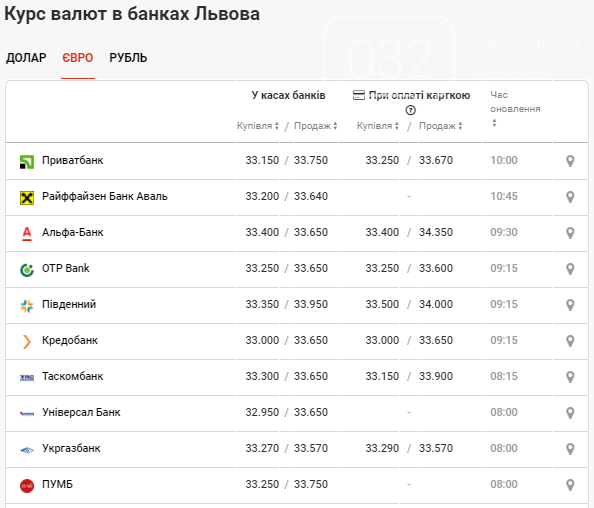Click the page title Курс валют в банках Львова

[132, 14]
